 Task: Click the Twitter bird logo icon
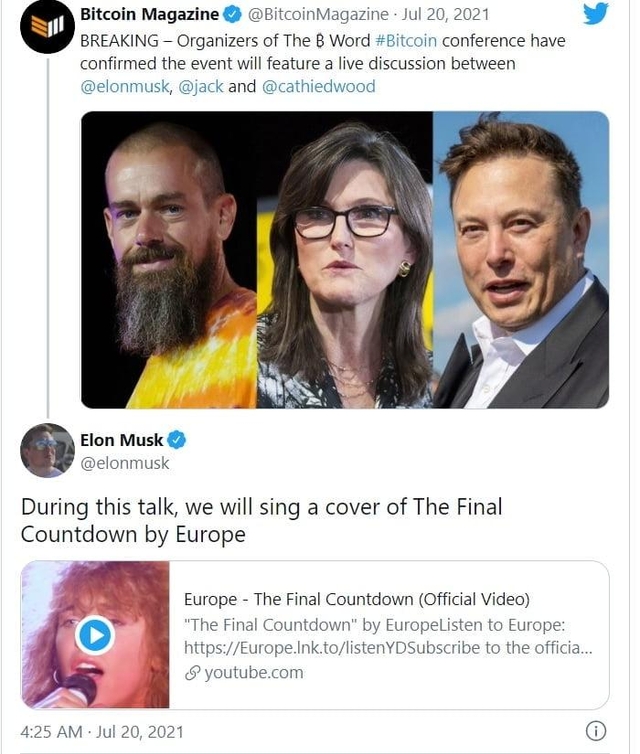click(x=595, y=14)
